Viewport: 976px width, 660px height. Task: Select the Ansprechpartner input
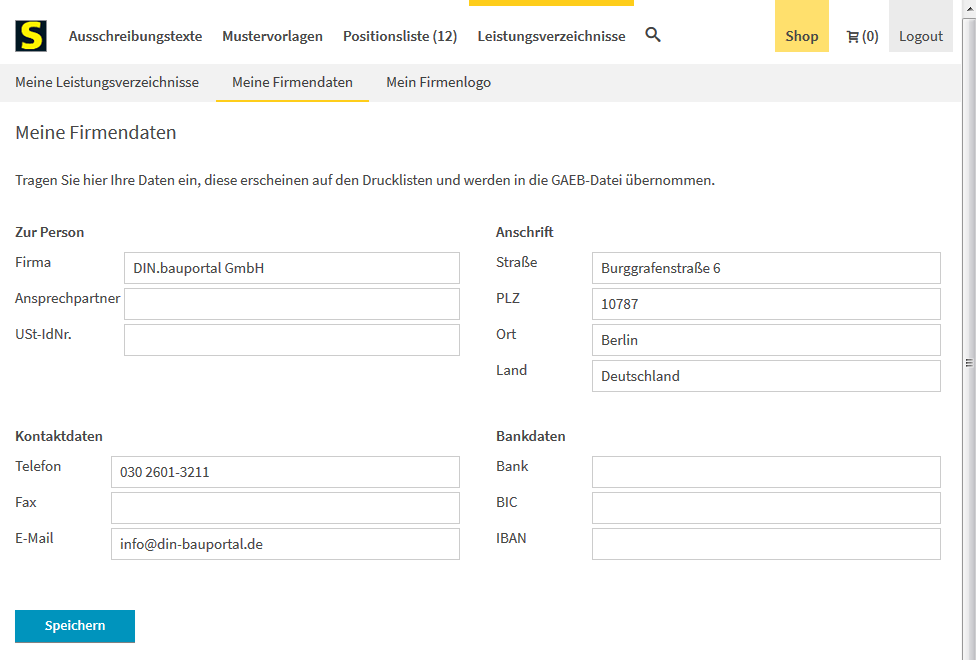click(x=291, y=304)
